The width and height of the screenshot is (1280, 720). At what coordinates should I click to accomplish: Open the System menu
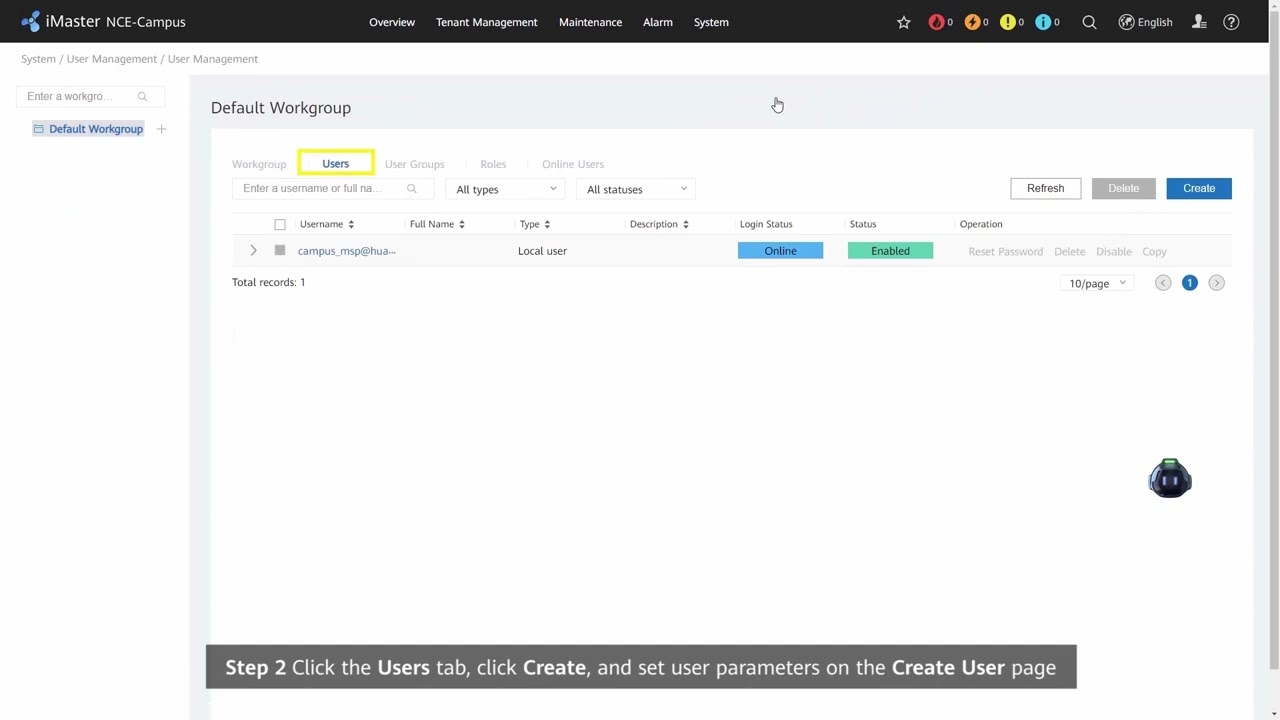point(711,22)
